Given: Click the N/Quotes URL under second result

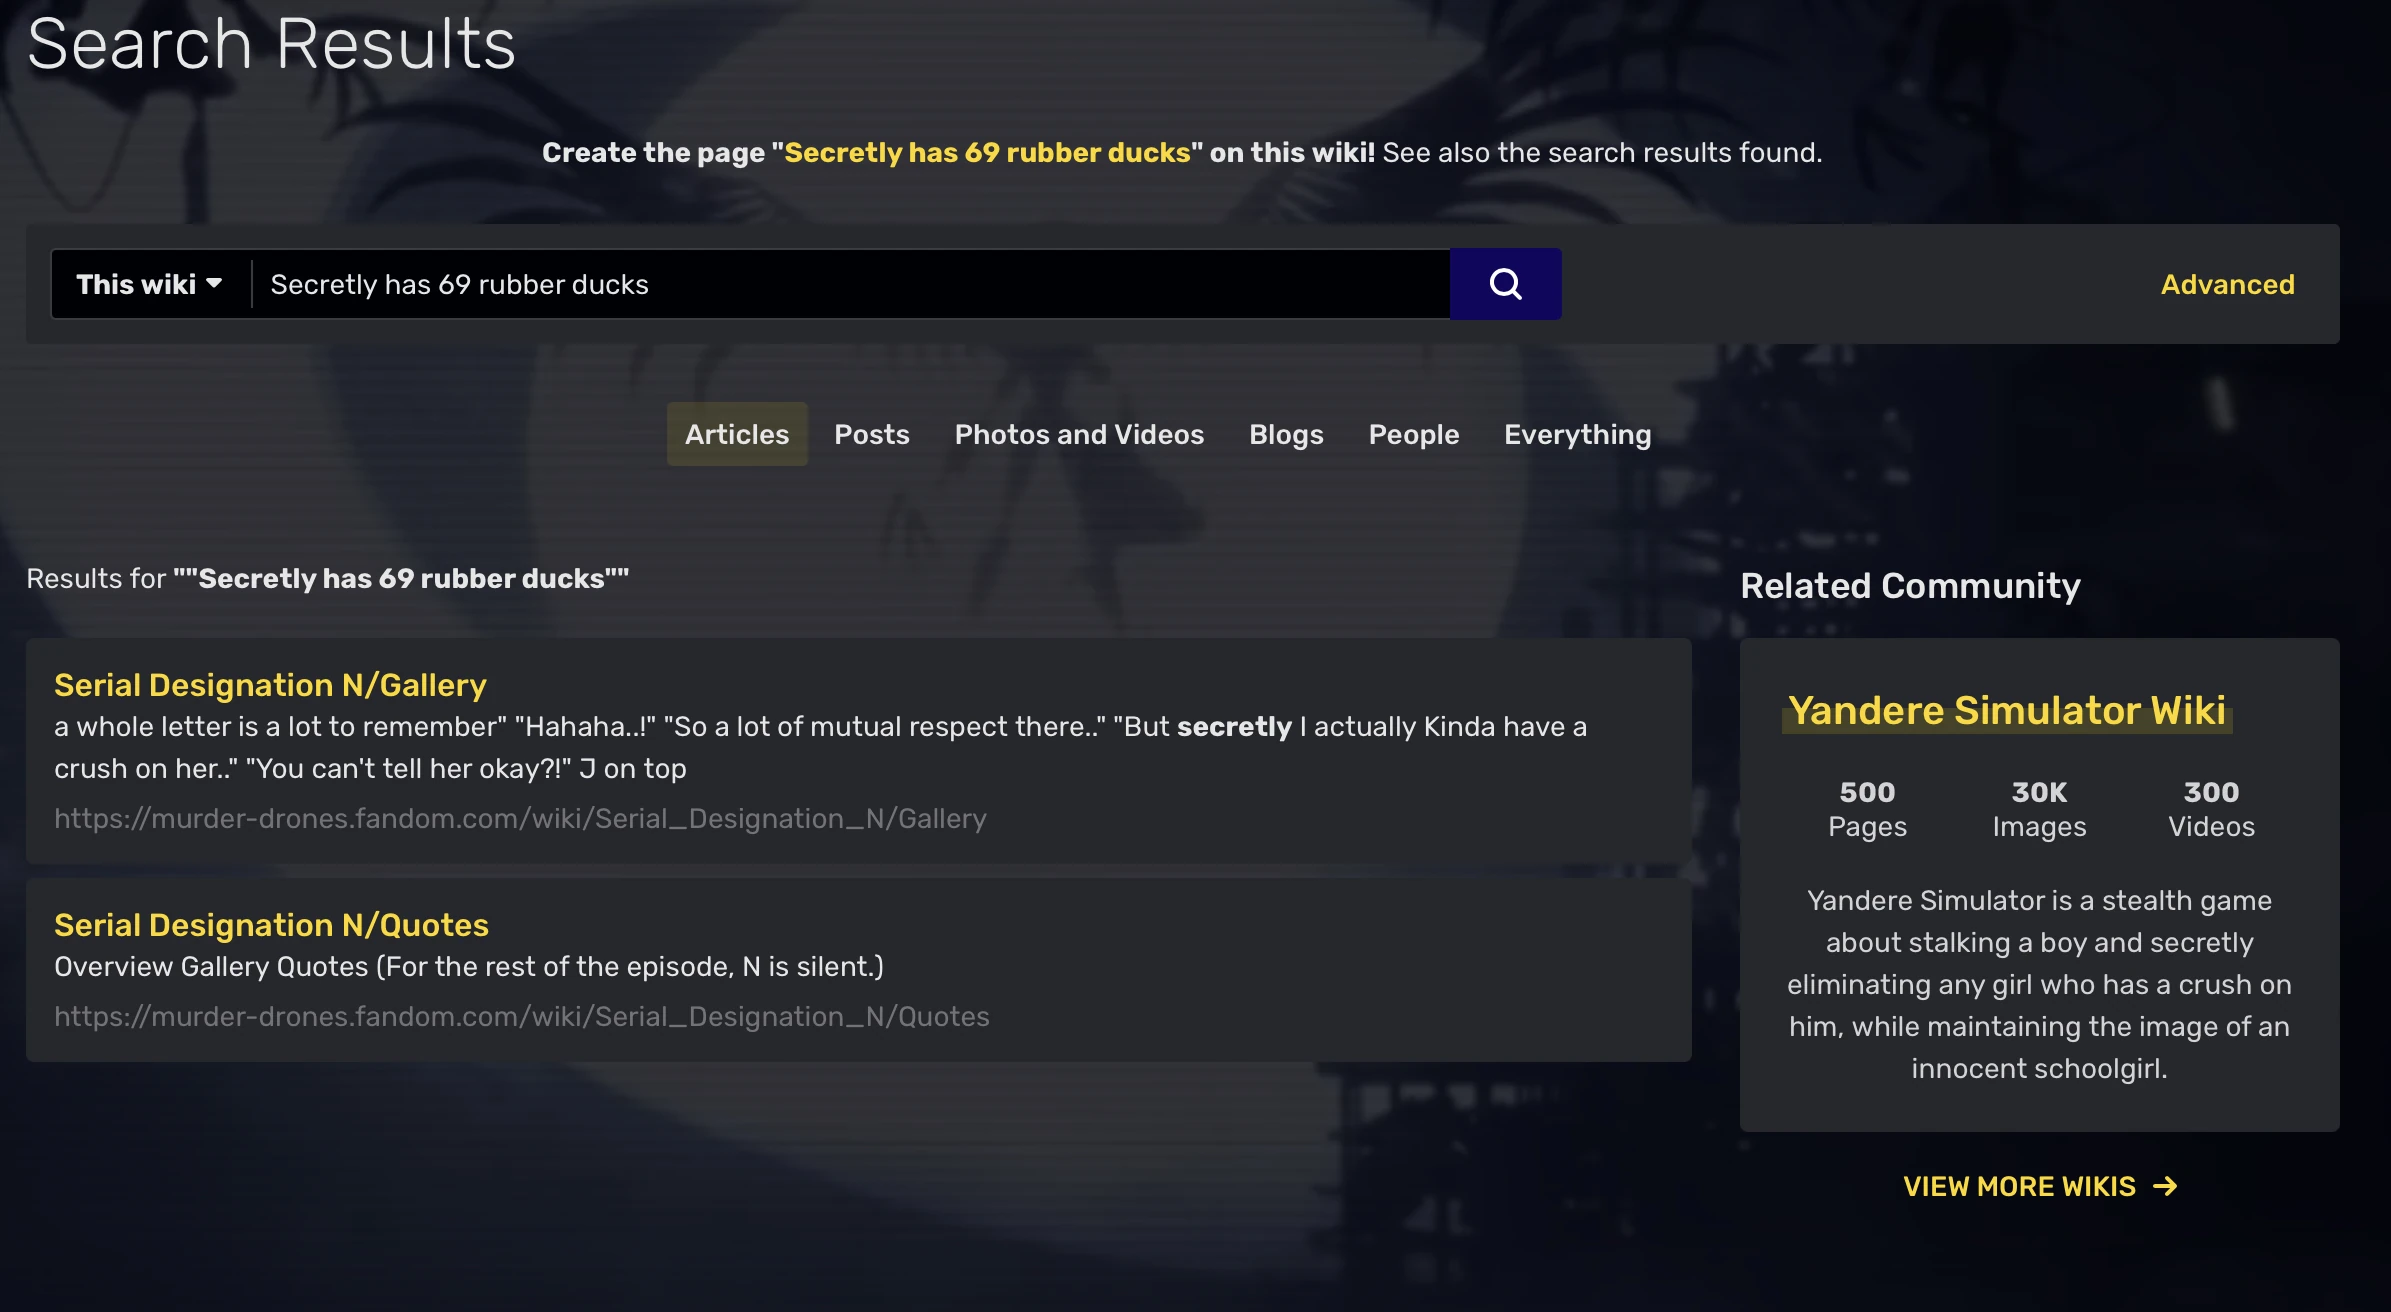Looking at the screenshot, I should point(521,1016).
